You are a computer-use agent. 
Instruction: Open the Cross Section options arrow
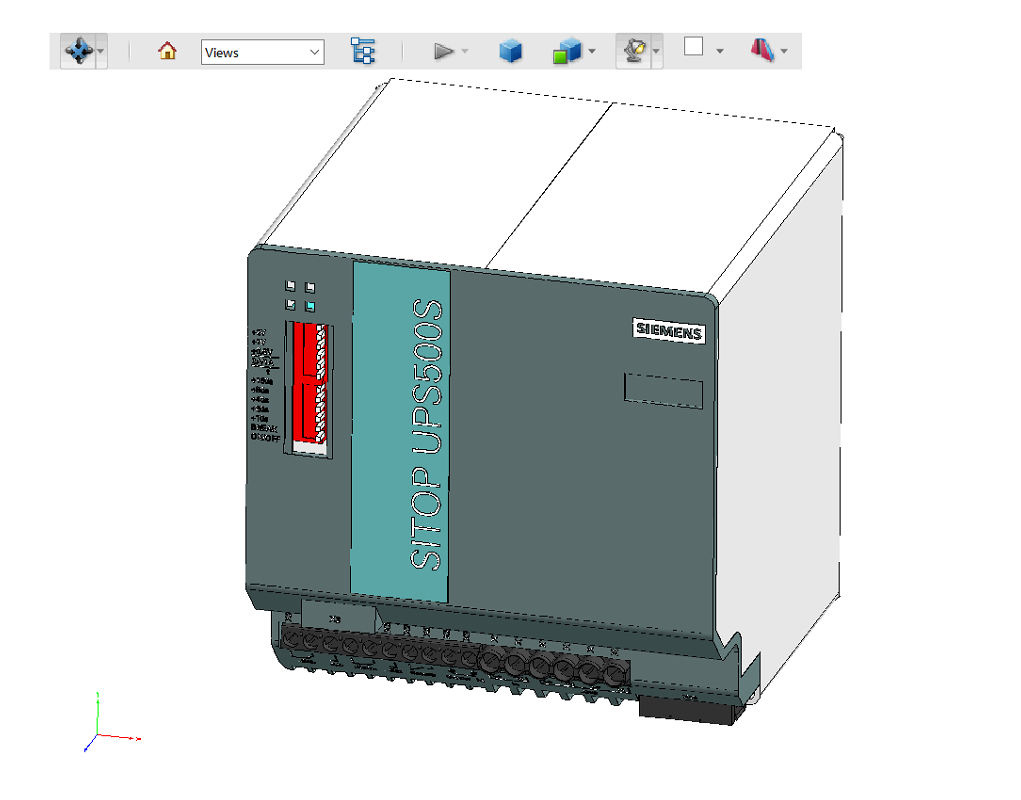pyautogui.click(x=785, y=52)
